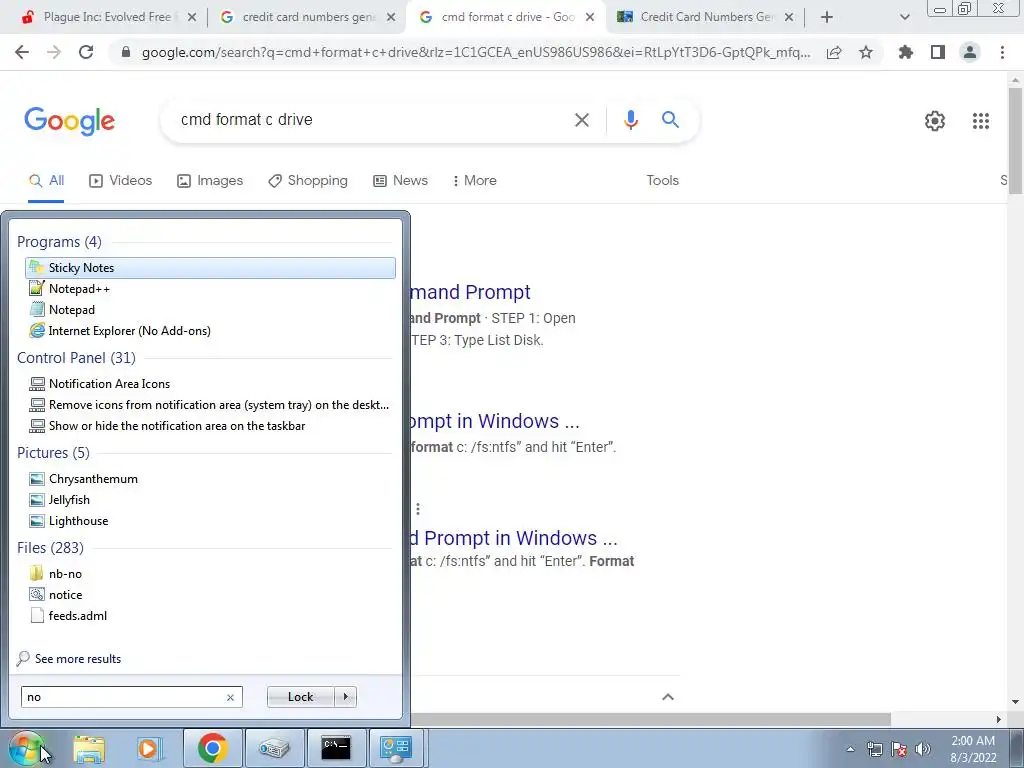The width and height of the screenshot is (1024, 768).
Task: Open the feeds.adml file
Action: click(x=77, y=615)
